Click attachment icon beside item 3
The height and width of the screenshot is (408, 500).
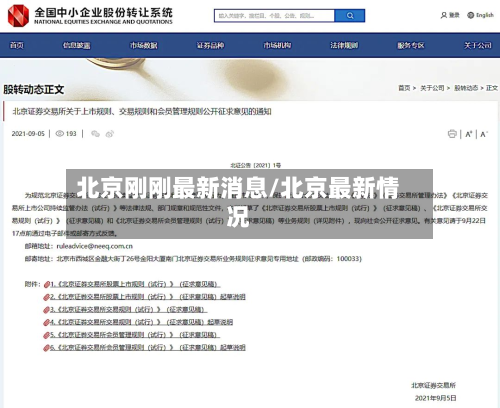(47, 310)
